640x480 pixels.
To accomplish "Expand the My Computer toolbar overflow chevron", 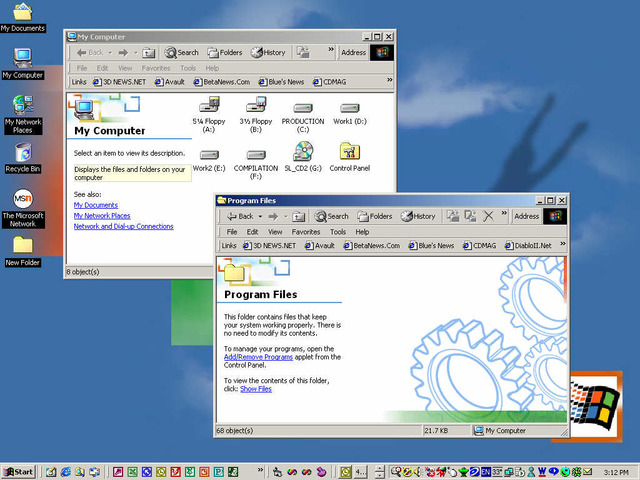I will click(331, 49).
